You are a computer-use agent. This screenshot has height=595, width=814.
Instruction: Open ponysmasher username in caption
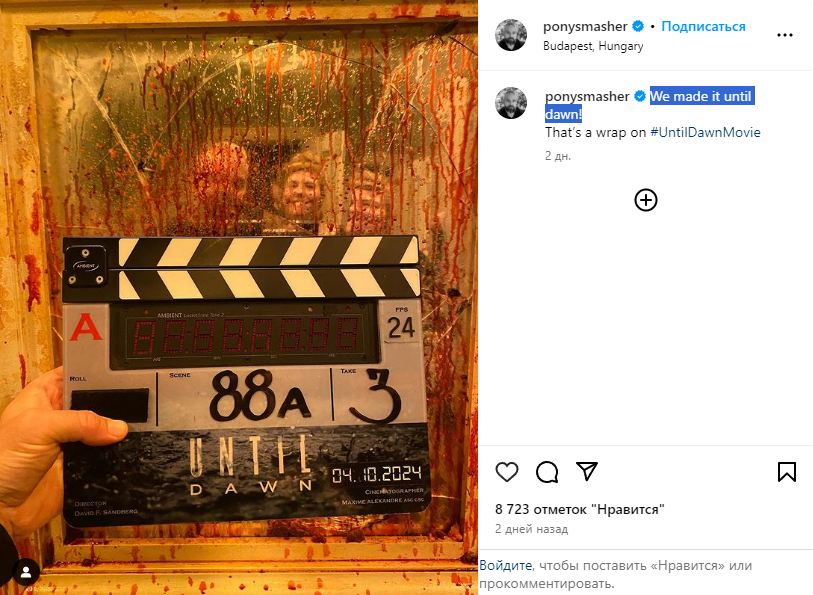point(587,97)
